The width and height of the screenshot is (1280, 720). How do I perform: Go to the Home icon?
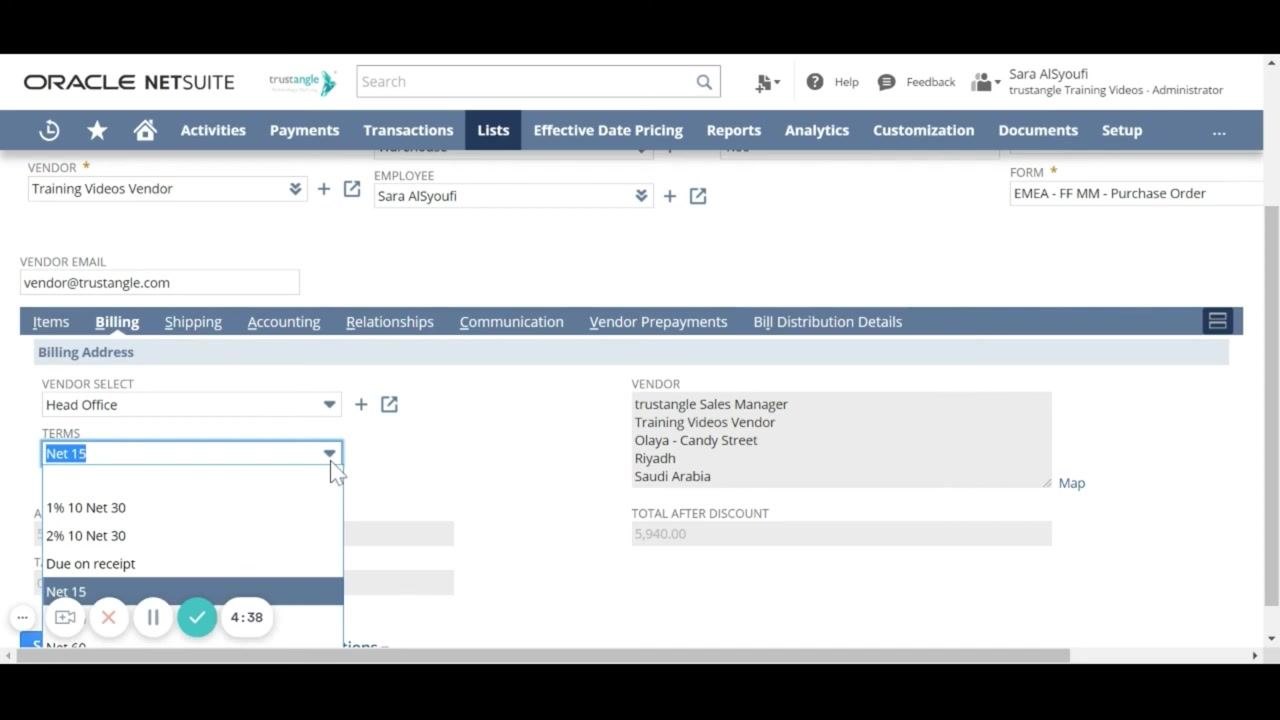(x=145, y=130)
